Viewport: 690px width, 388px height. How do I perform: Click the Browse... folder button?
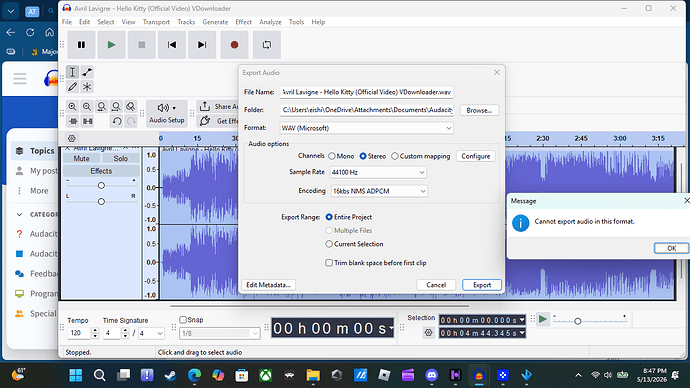tap(479, 110)
